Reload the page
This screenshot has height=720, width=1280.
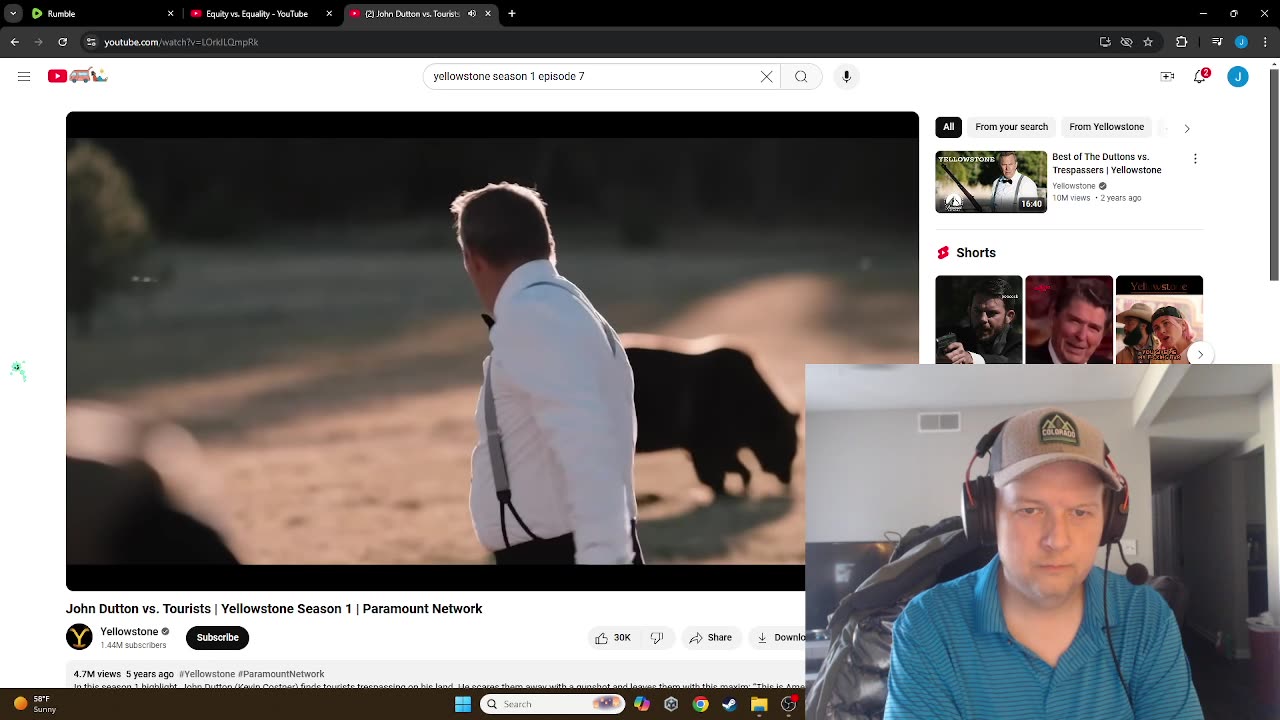coord(62,42)
